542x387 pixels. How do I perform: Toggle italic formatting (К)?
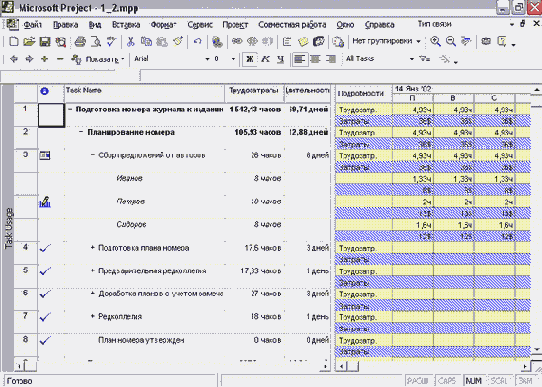pyautogui.click(x=265, y=59)
